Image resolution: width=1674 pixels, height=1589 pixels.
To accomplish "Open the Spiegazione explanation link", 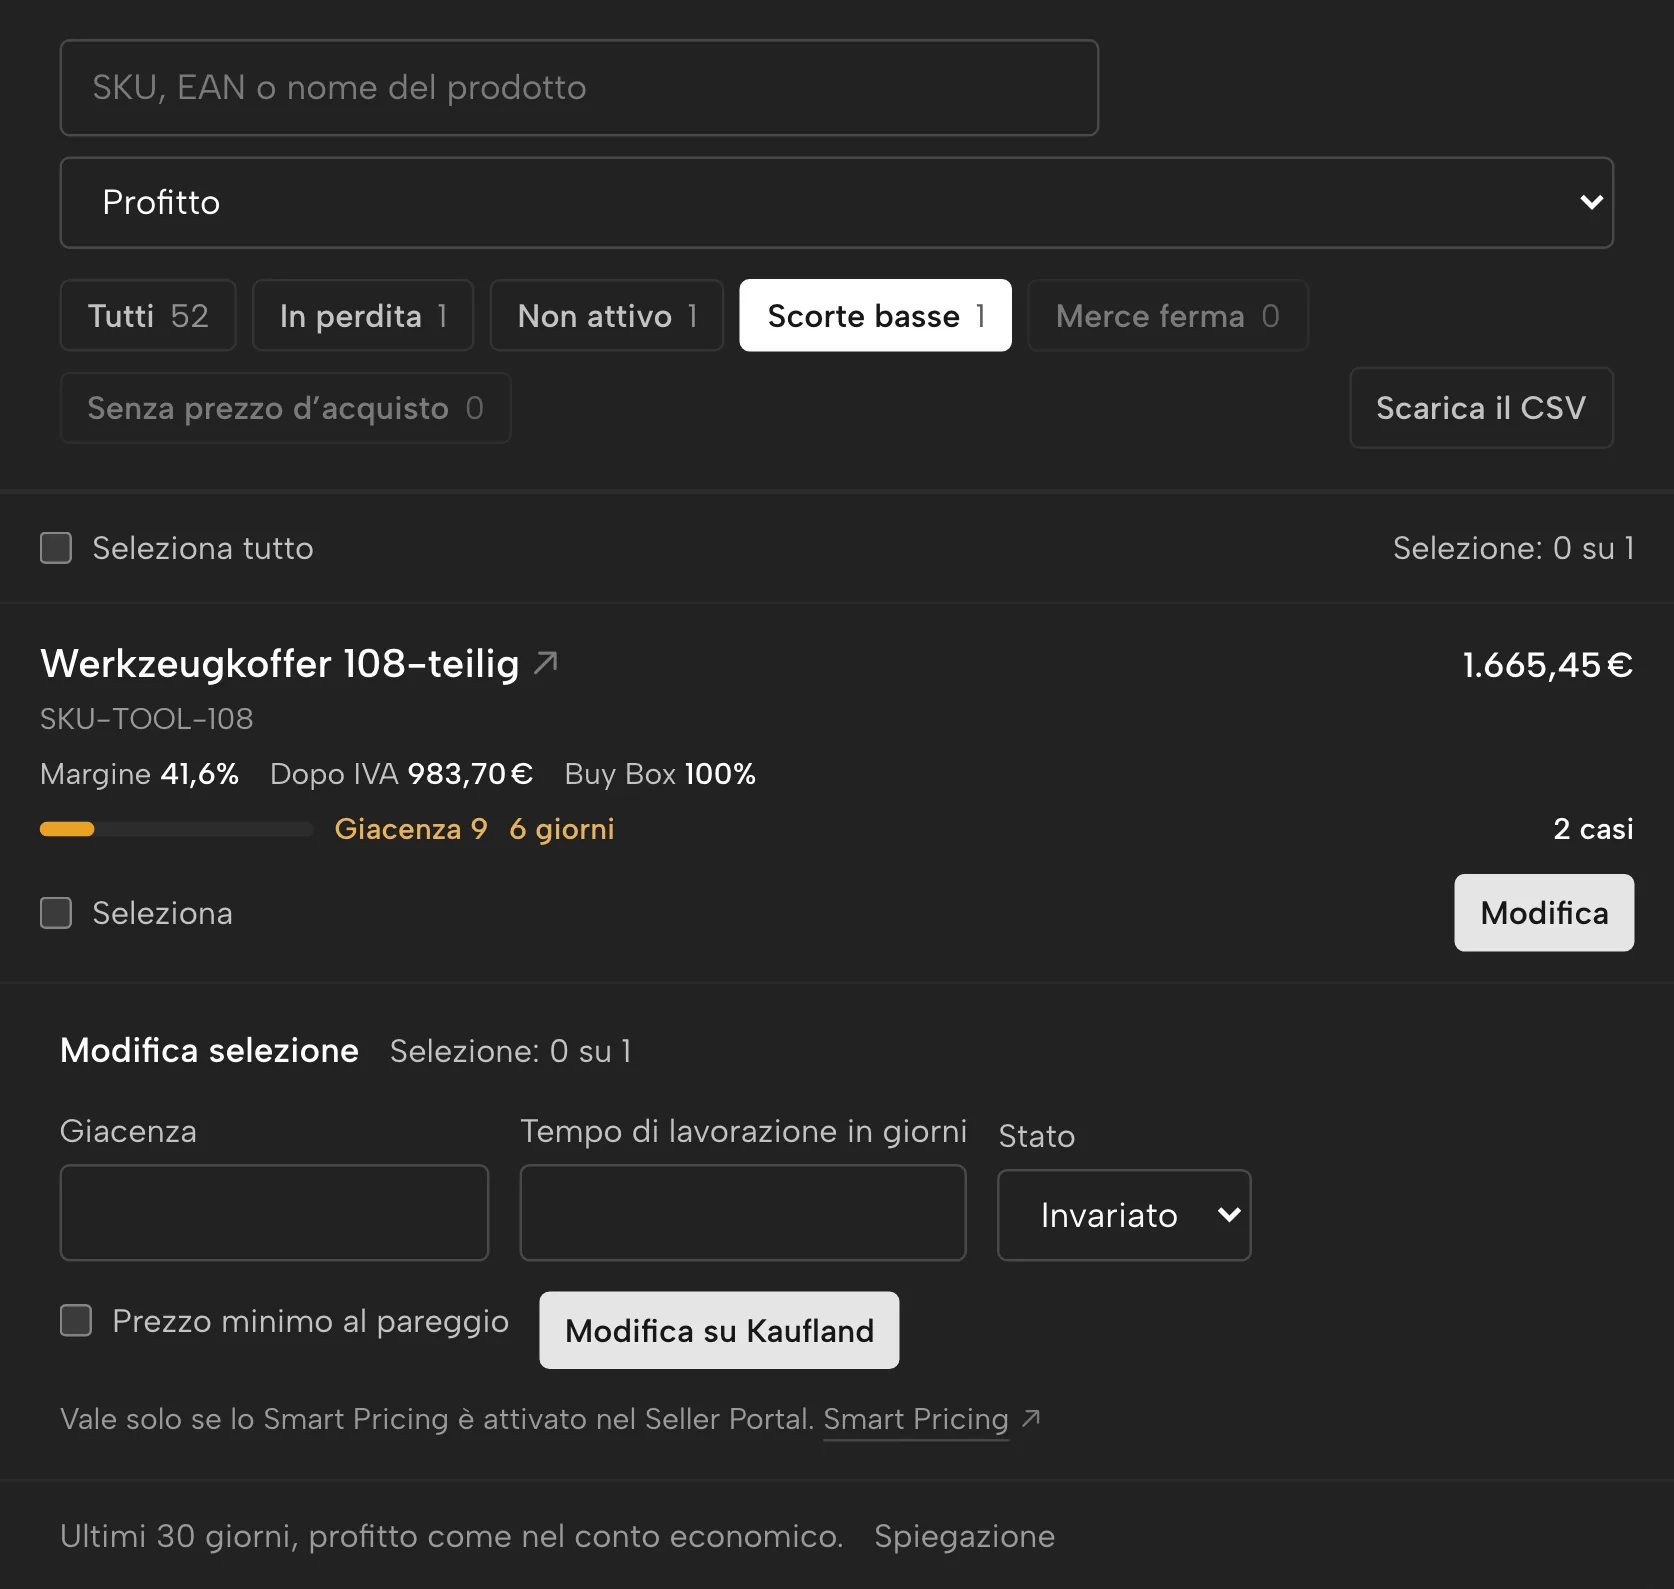I will pos(964,1536).
